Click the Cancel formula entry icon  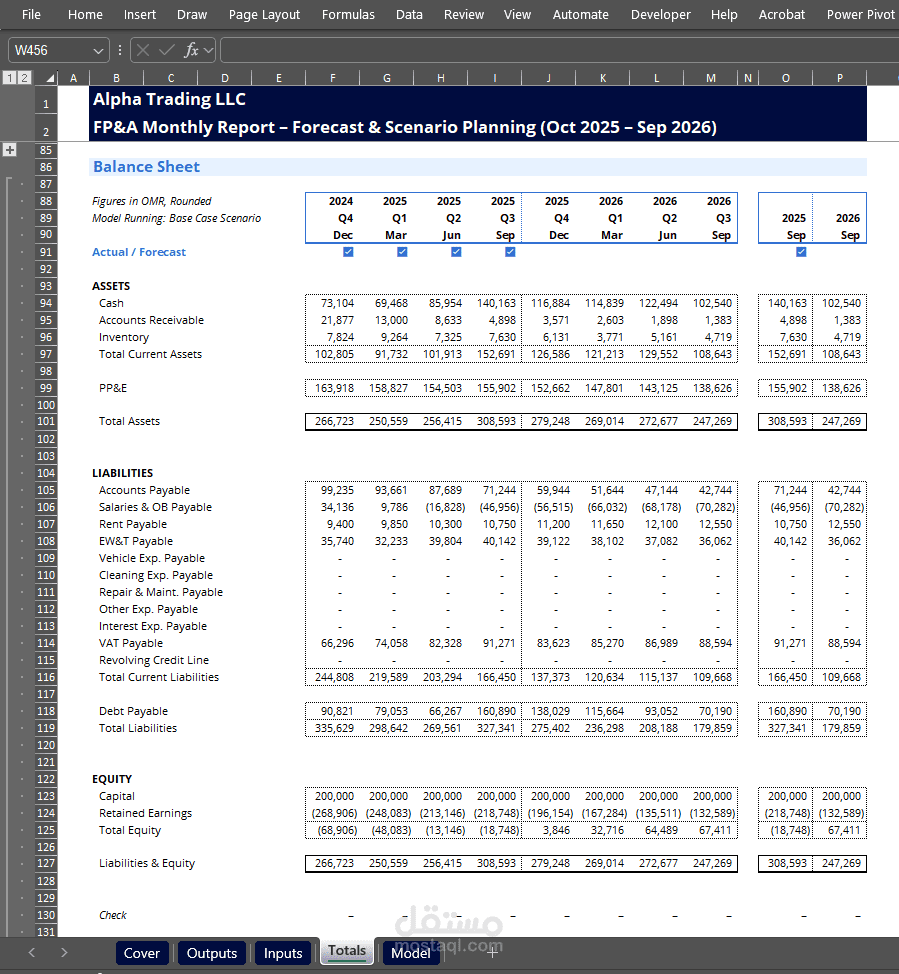coord(143,50)
